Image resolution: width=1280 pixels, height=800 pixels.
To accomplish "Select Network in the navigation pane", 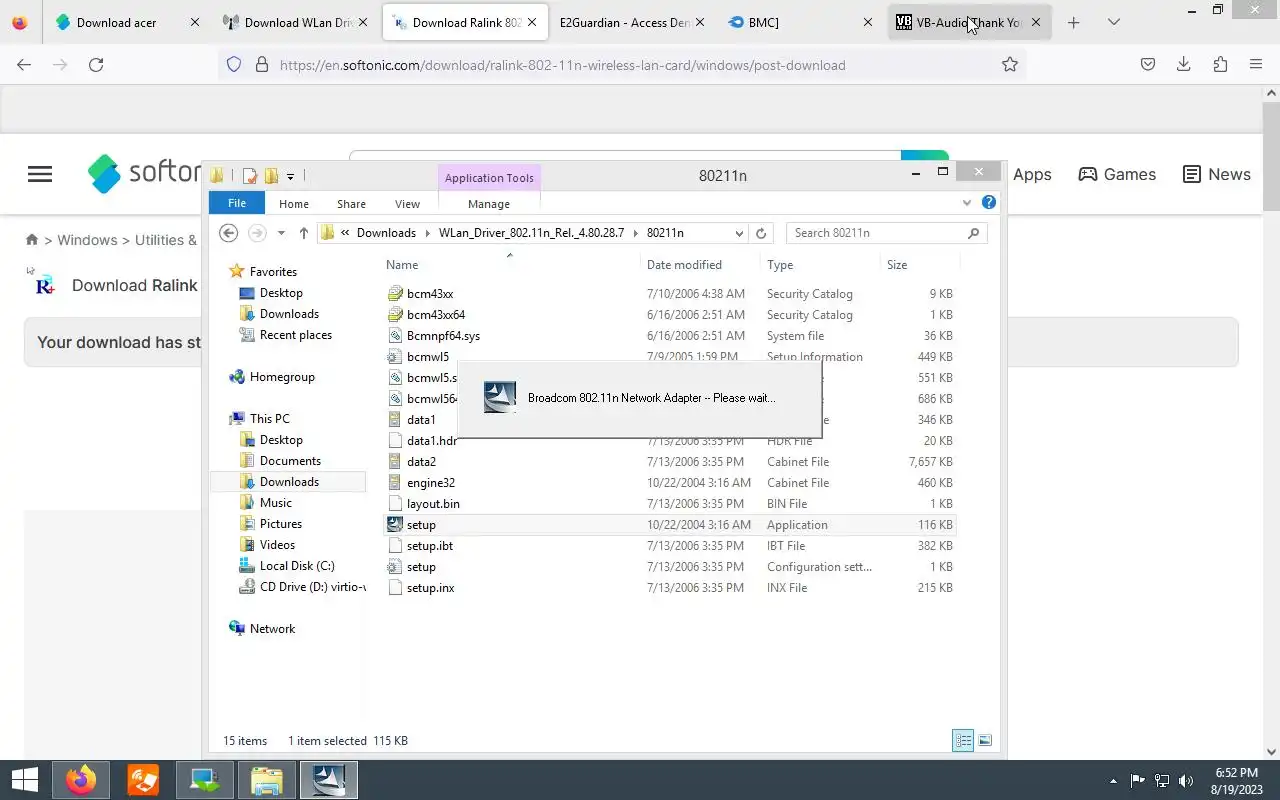I will click(272, 629).
